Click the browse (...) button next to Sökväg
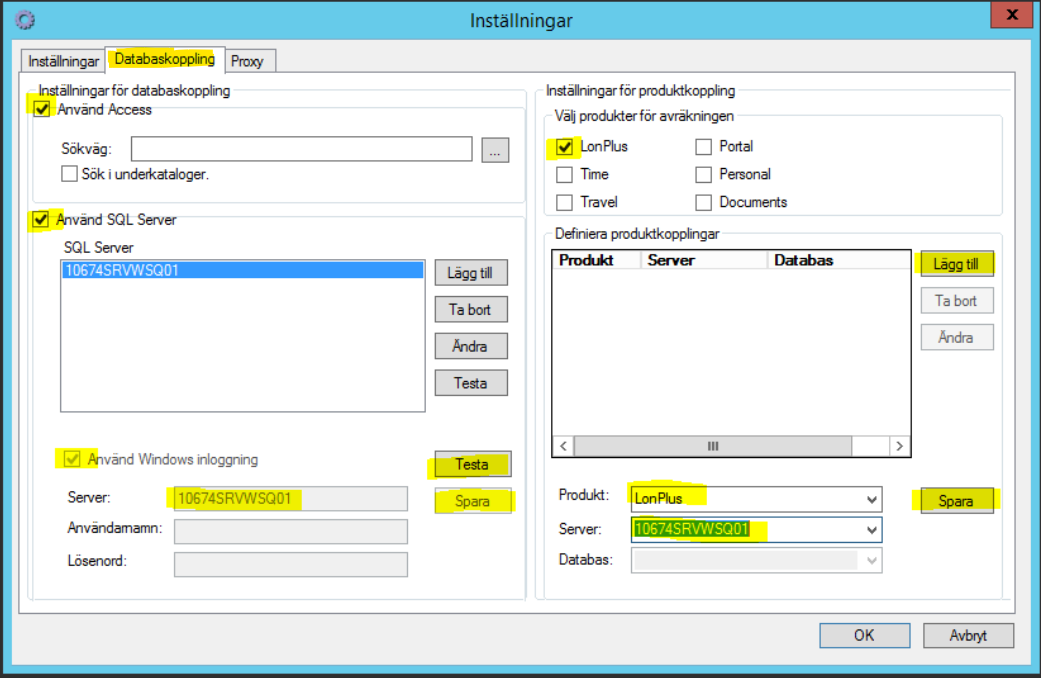The width and height of the screenshot is (1042, 678). point(495,149)
